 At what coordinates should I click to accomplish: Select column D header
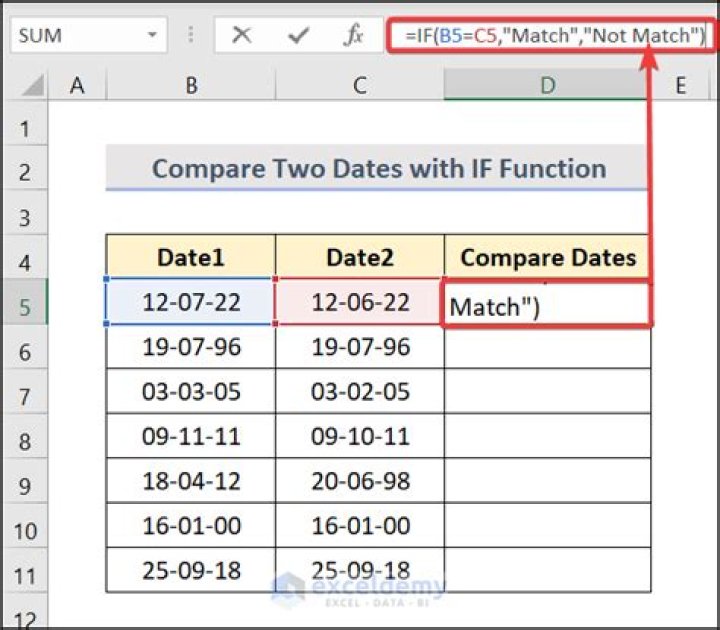[x=547, y=87]
